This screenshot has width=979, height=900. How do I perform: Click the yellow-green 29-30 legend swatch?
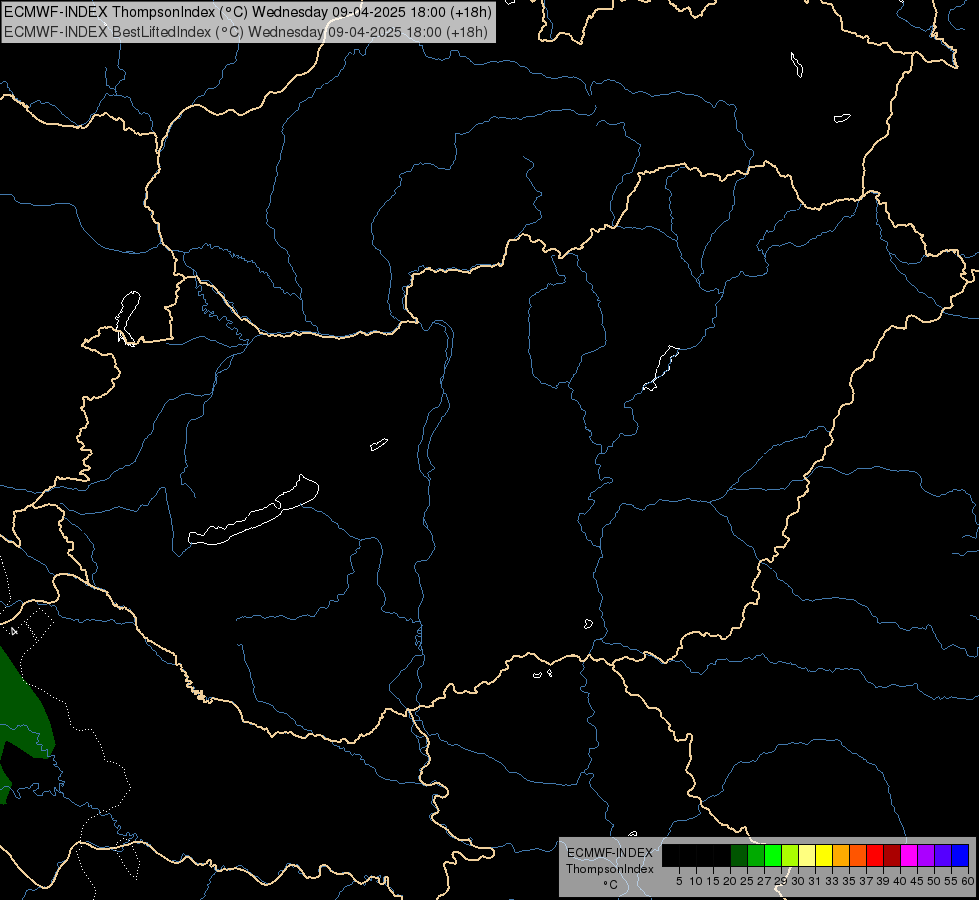pyautogui.click(x=790, y=856)
